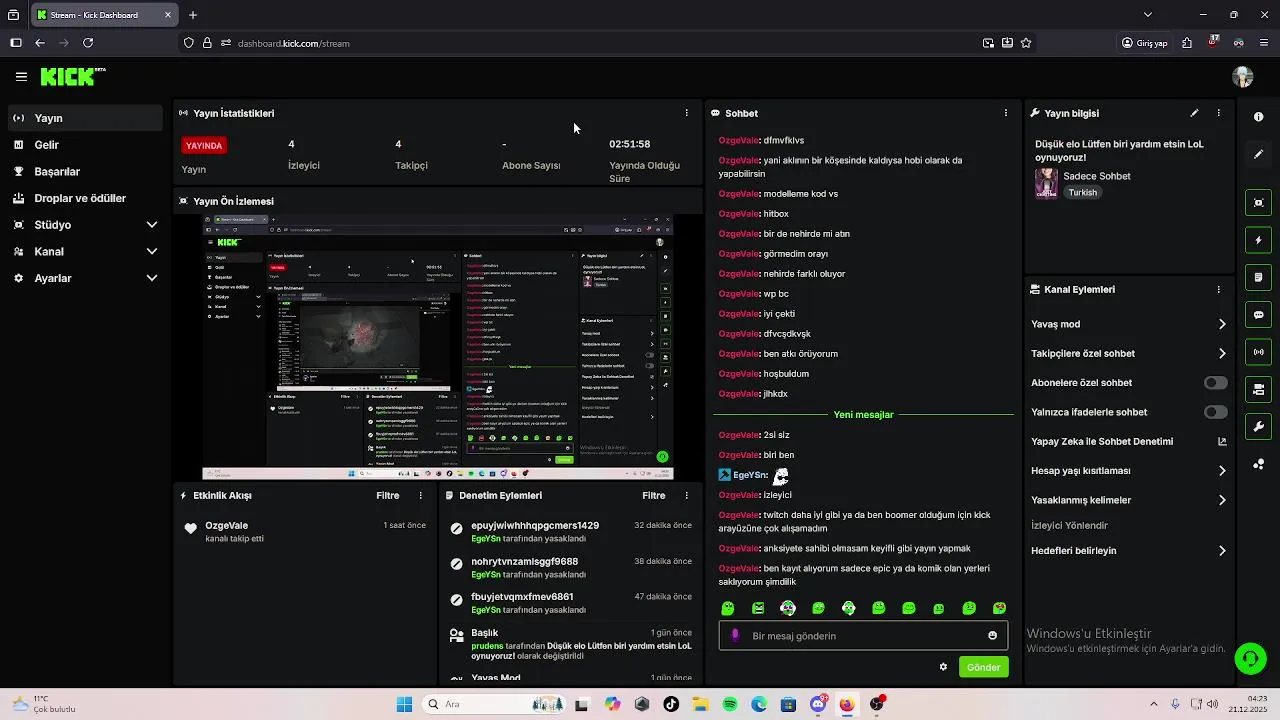Insert the first green blob emote
The width and height of the screenshot is (1280, 720).
coord(728,608)
